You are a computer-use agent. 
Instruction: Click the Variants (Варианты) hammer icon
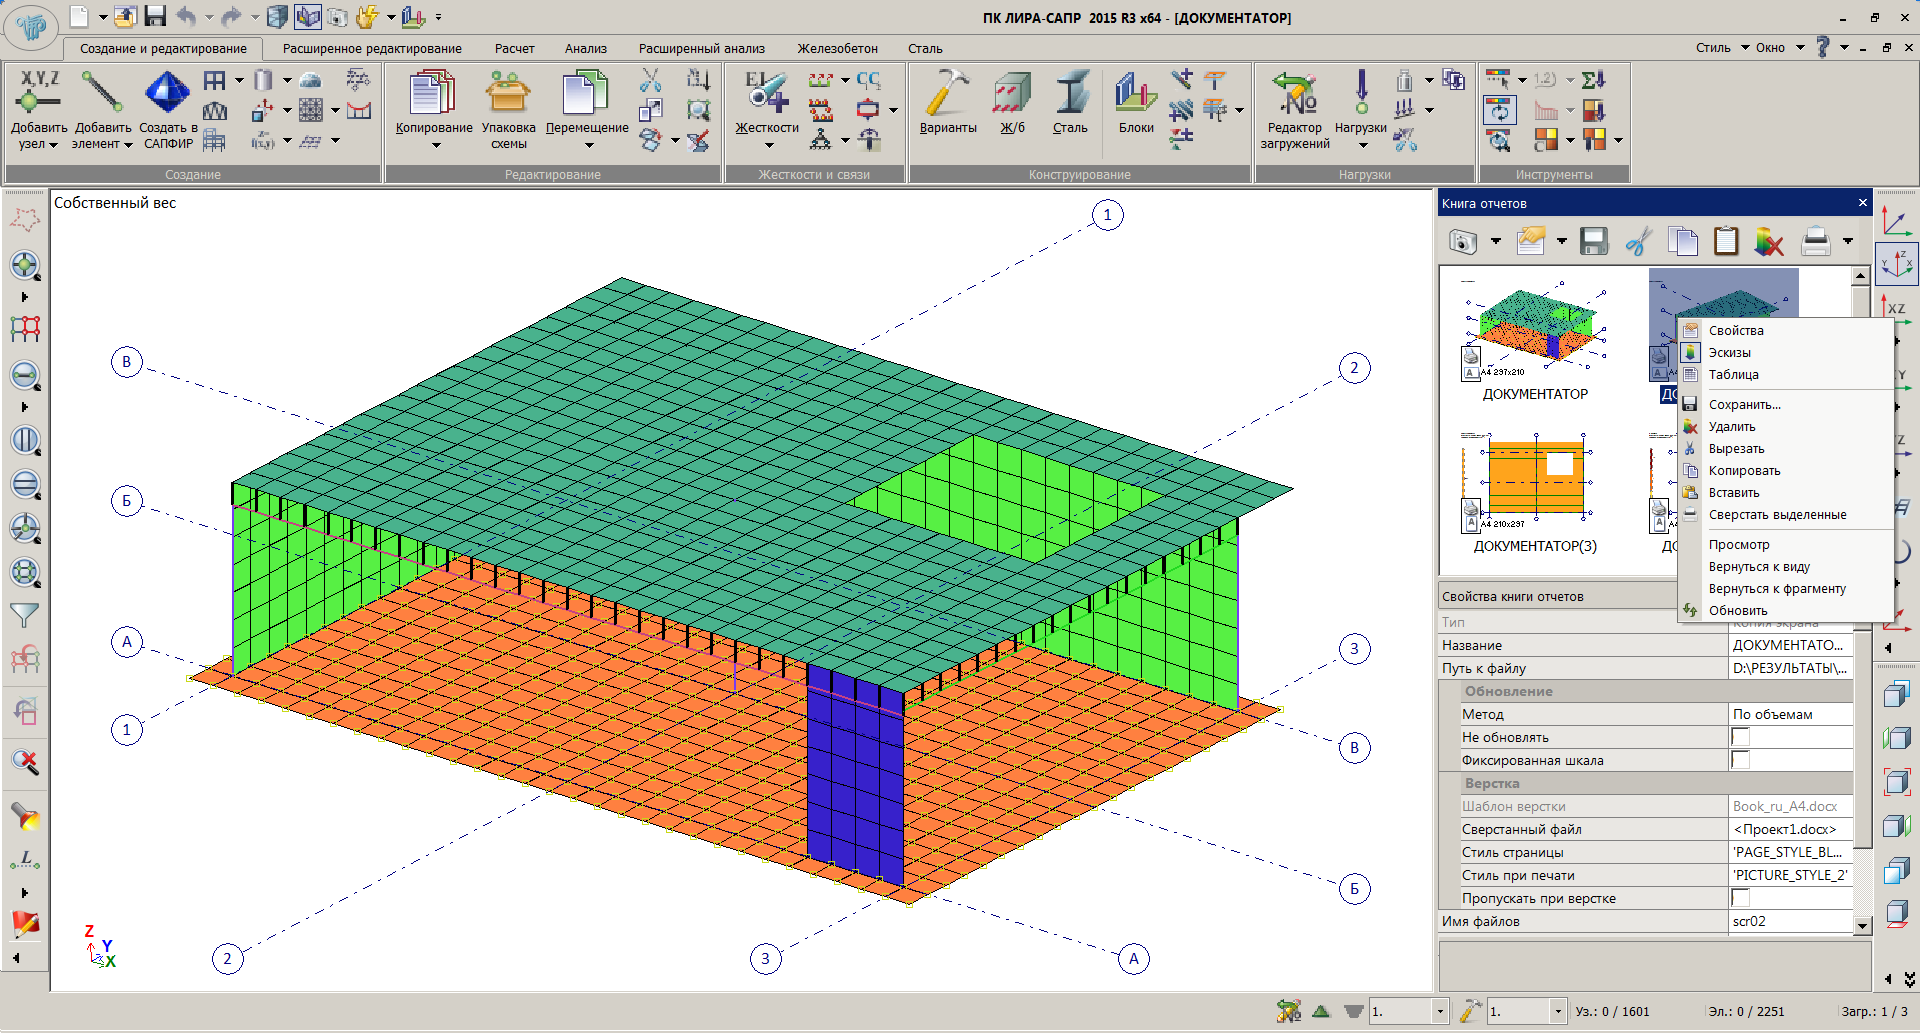(947, 95)
